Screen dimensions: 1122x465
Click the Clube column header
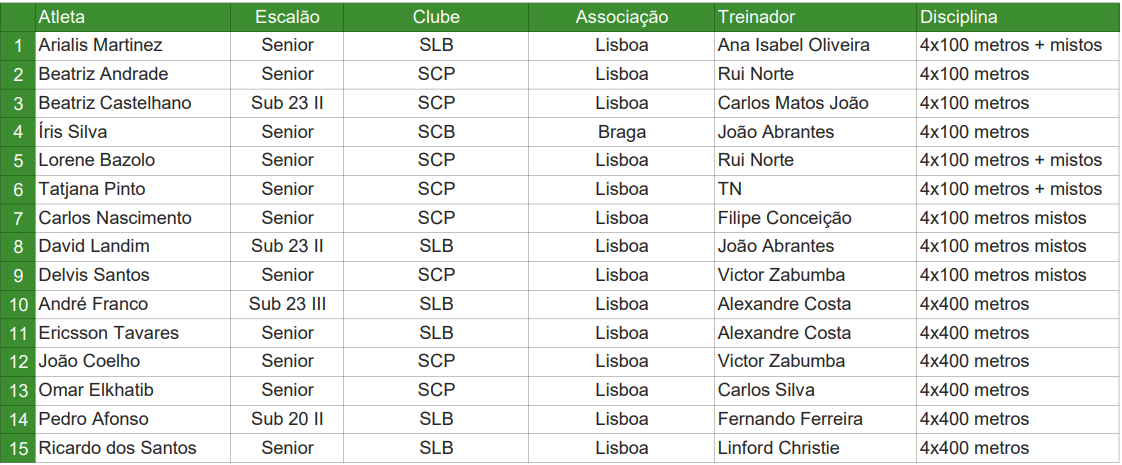point(436,17)
